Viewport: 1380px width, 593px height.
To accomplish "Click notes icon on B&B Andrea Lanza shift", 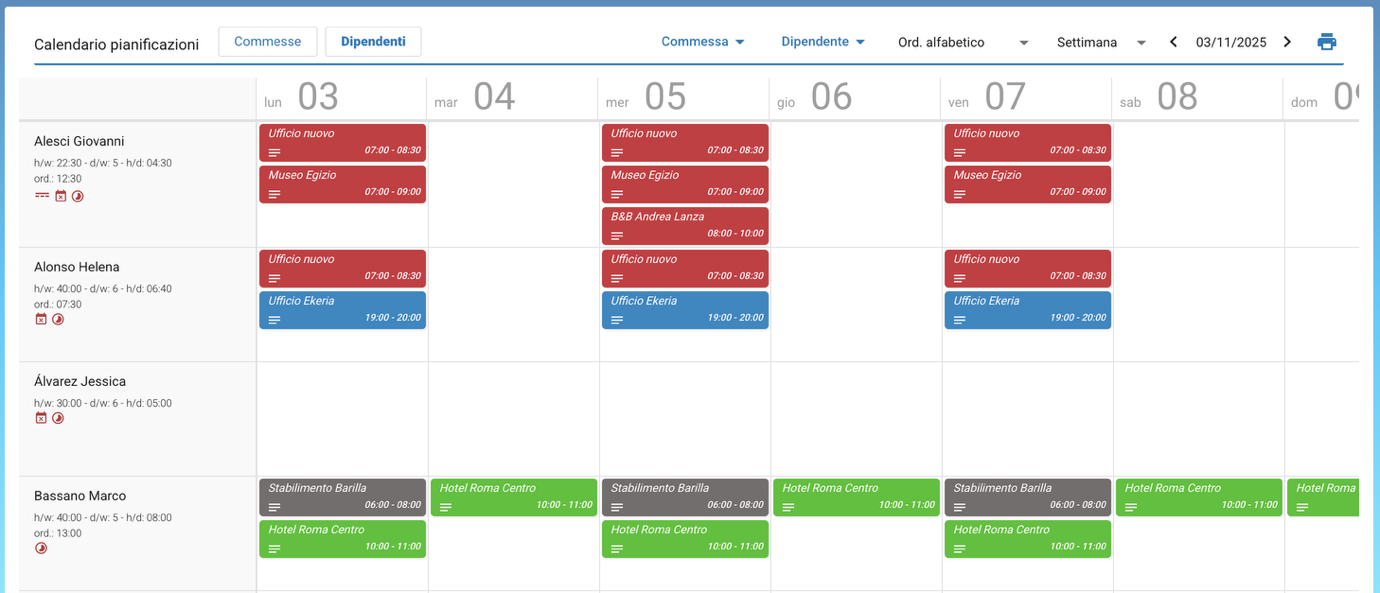I will pos(617,236).
